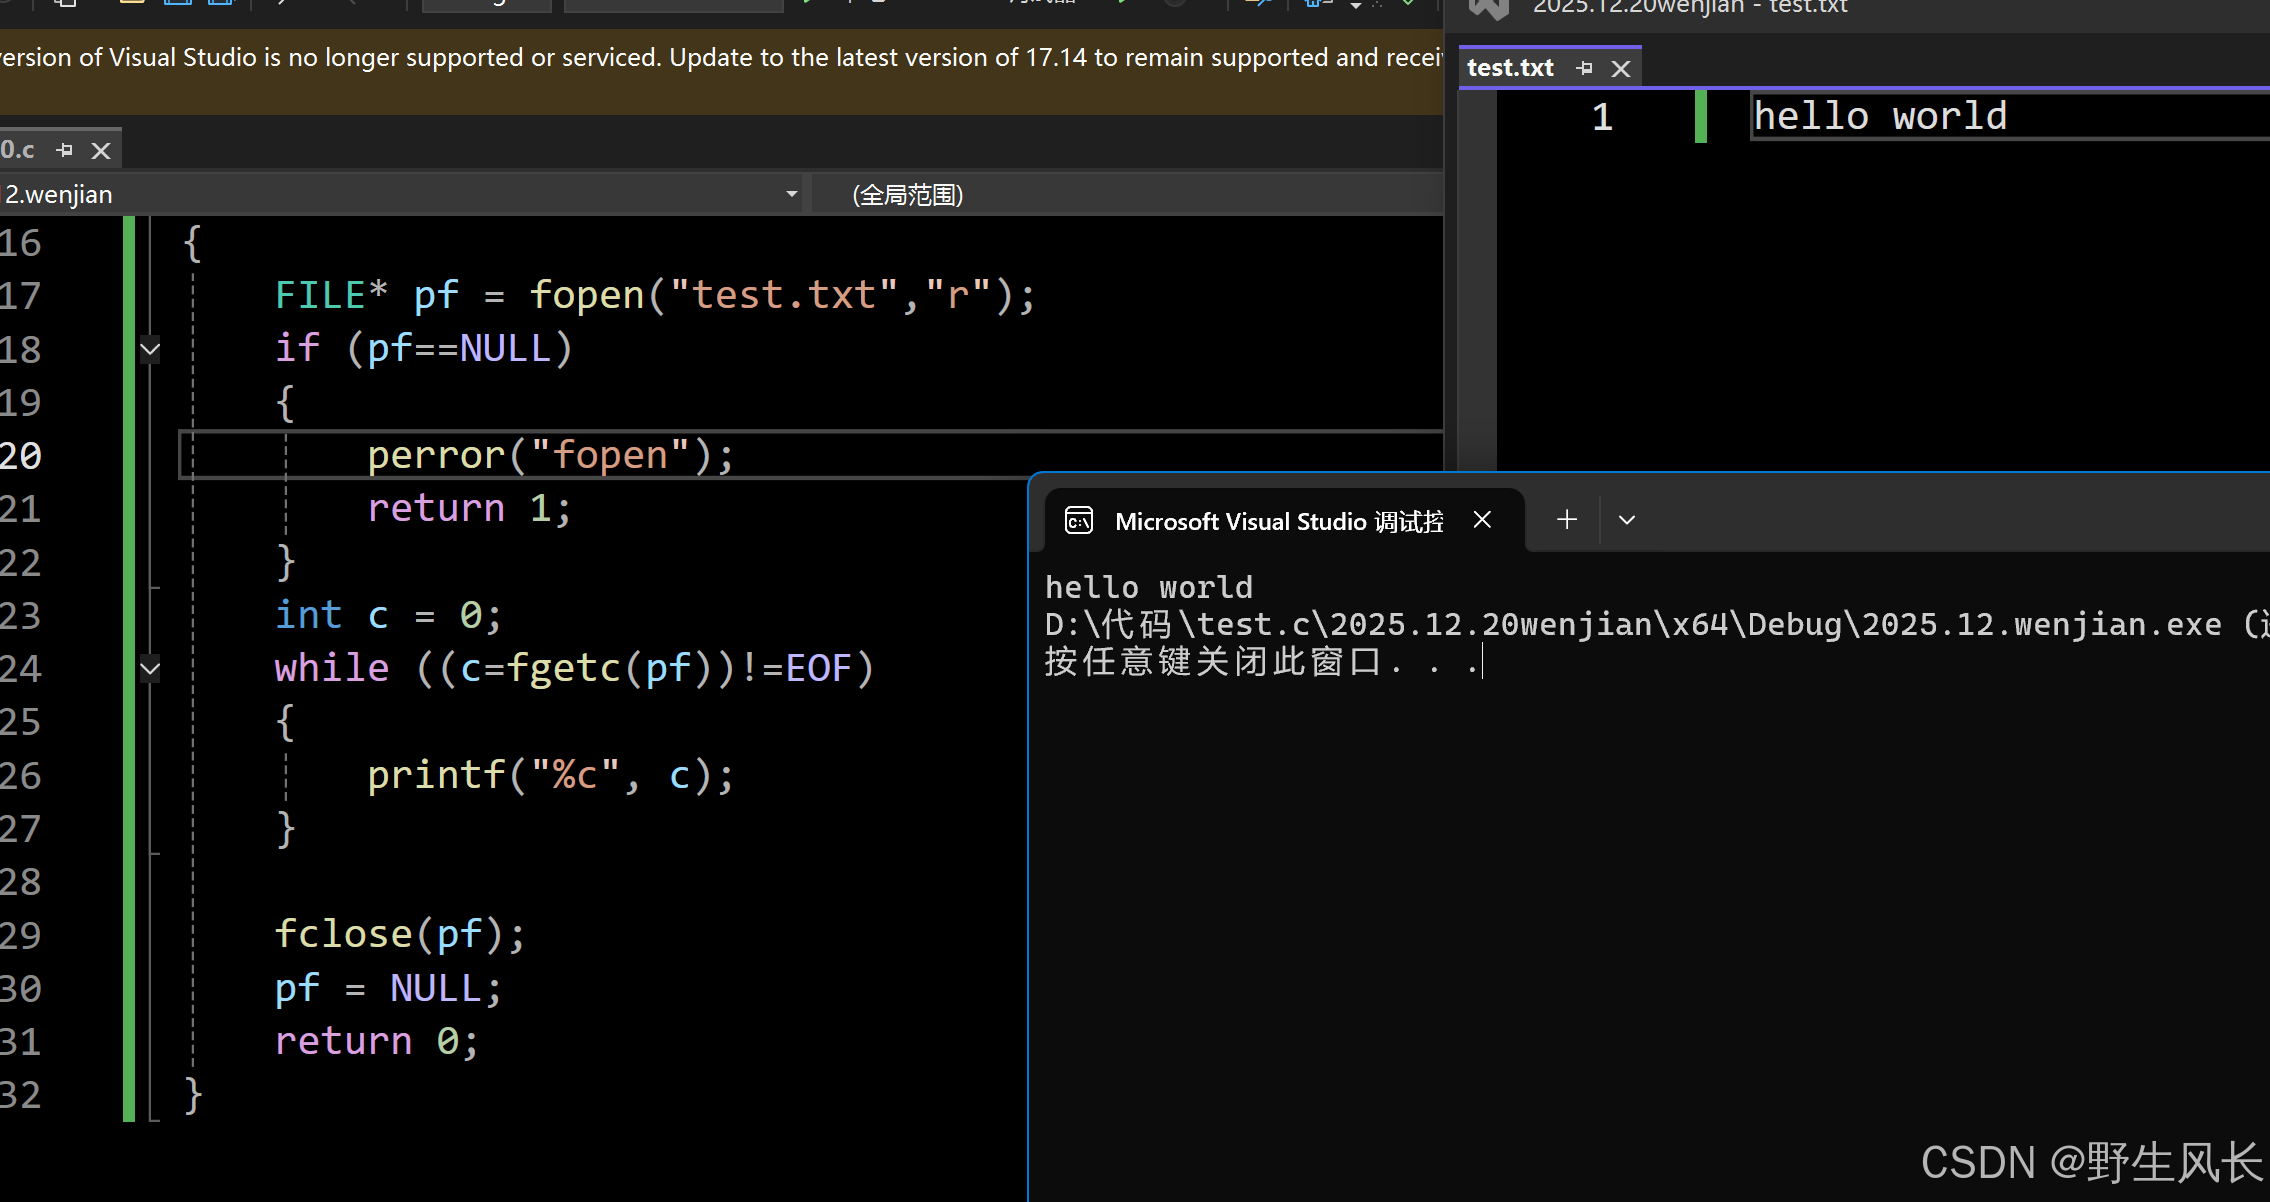The height and width of the screenshot is (1202, 2270).
Task: Close the Microsoft Visual Studio debug console tab
Action: (x=1483, y=520)
